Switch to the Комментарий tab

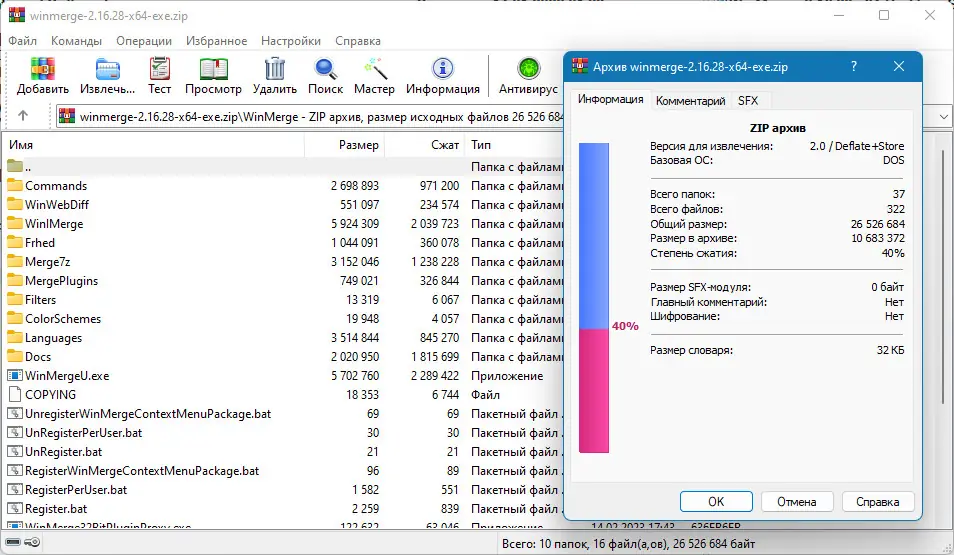(691, 101)
